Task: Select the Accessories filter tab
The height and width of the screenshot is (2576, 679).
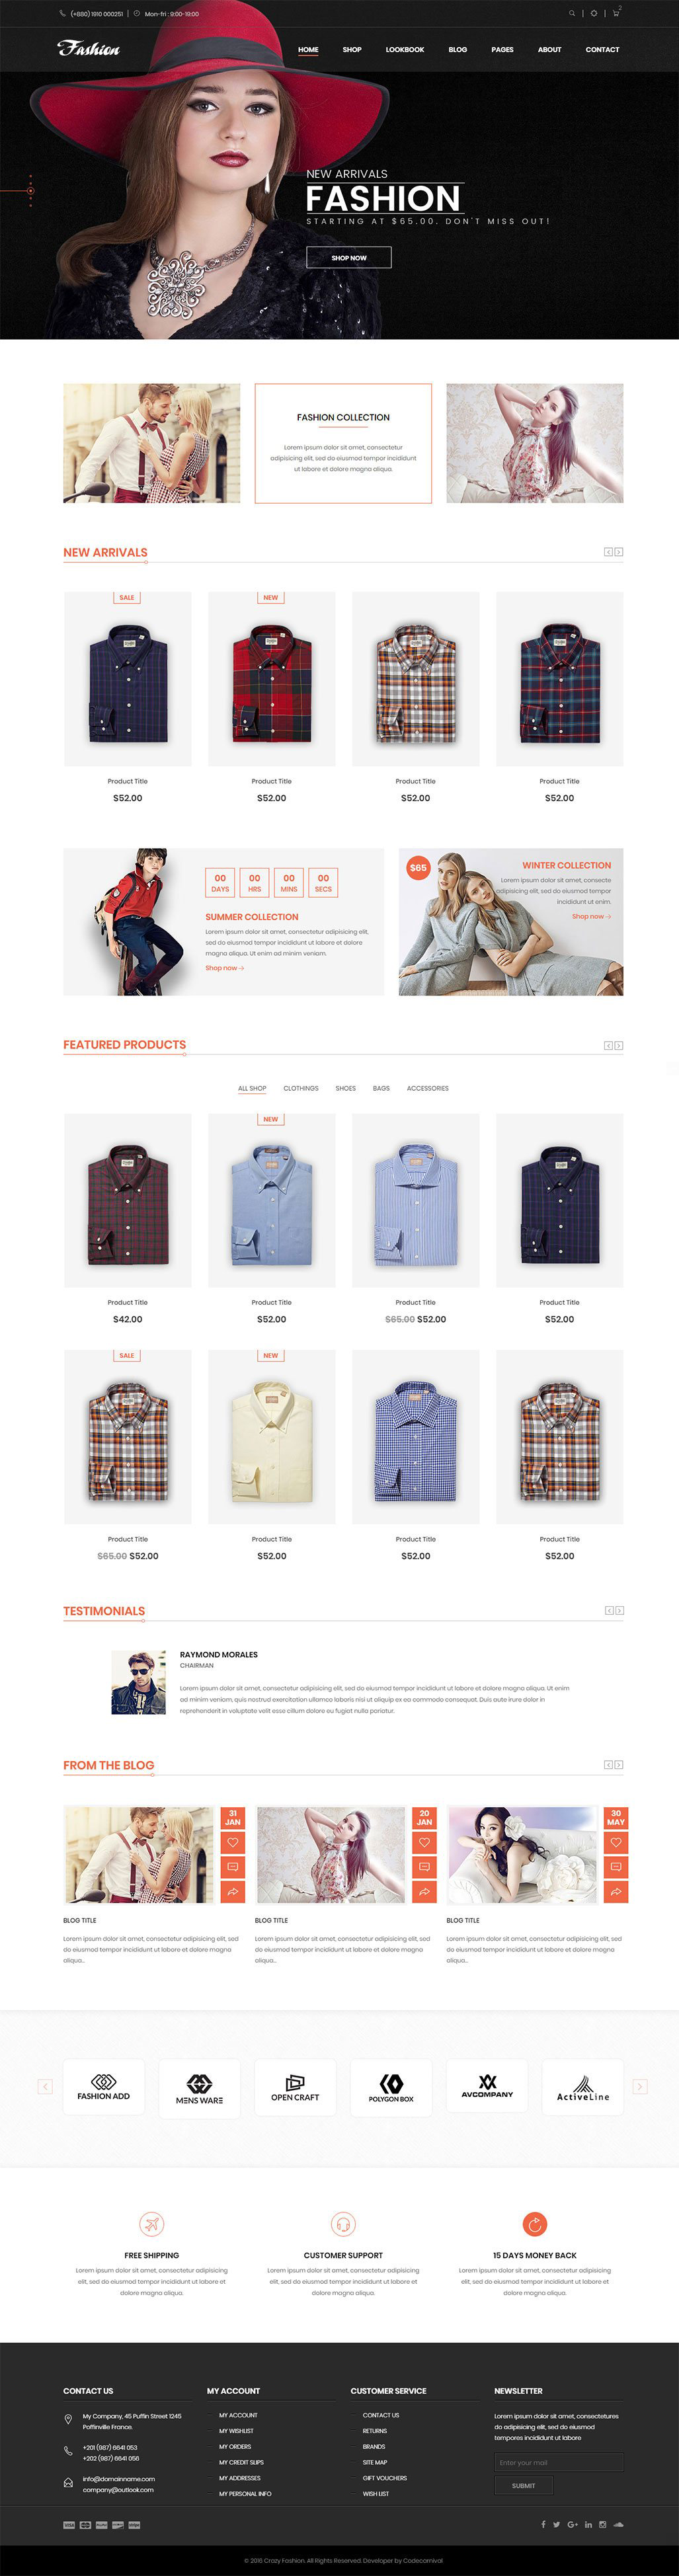Action: [428, 1088]
